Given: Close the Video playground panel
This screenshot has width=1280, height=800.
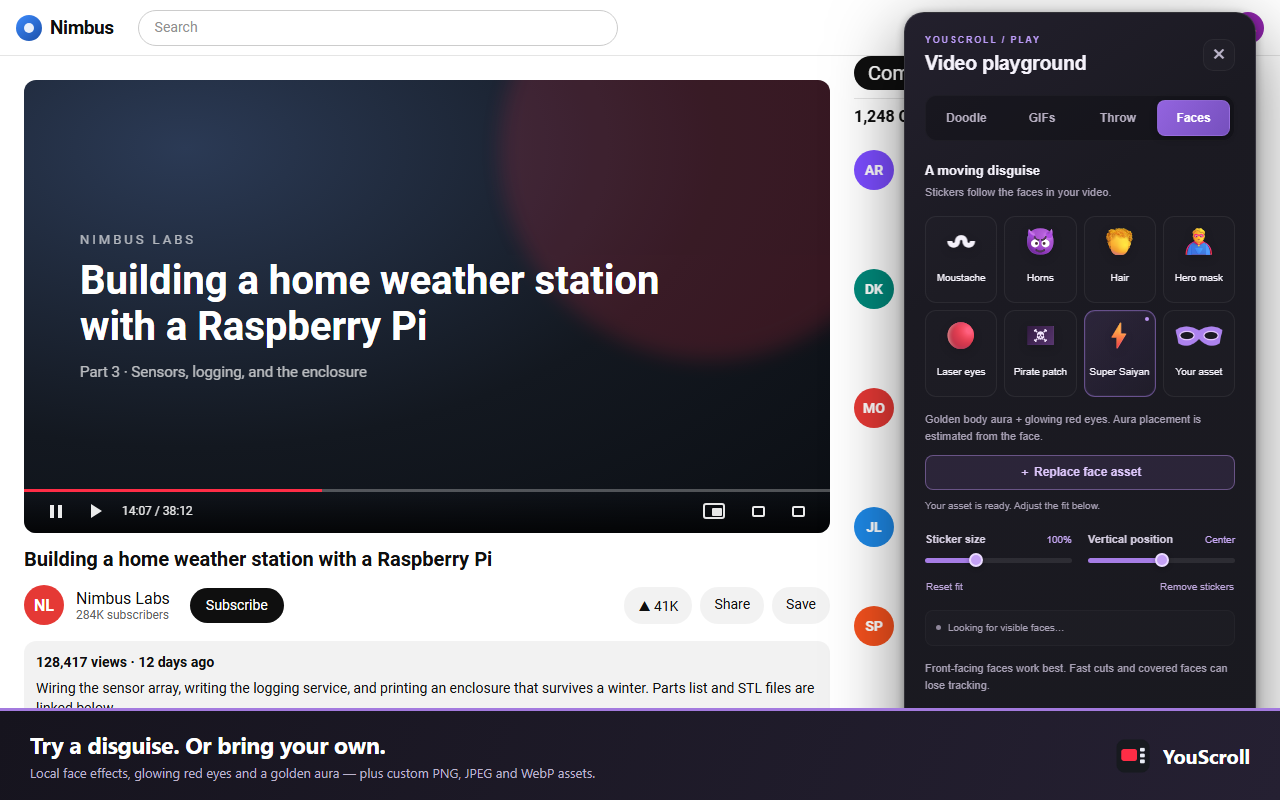Looking at the screenshot, I should [1219, 54].
